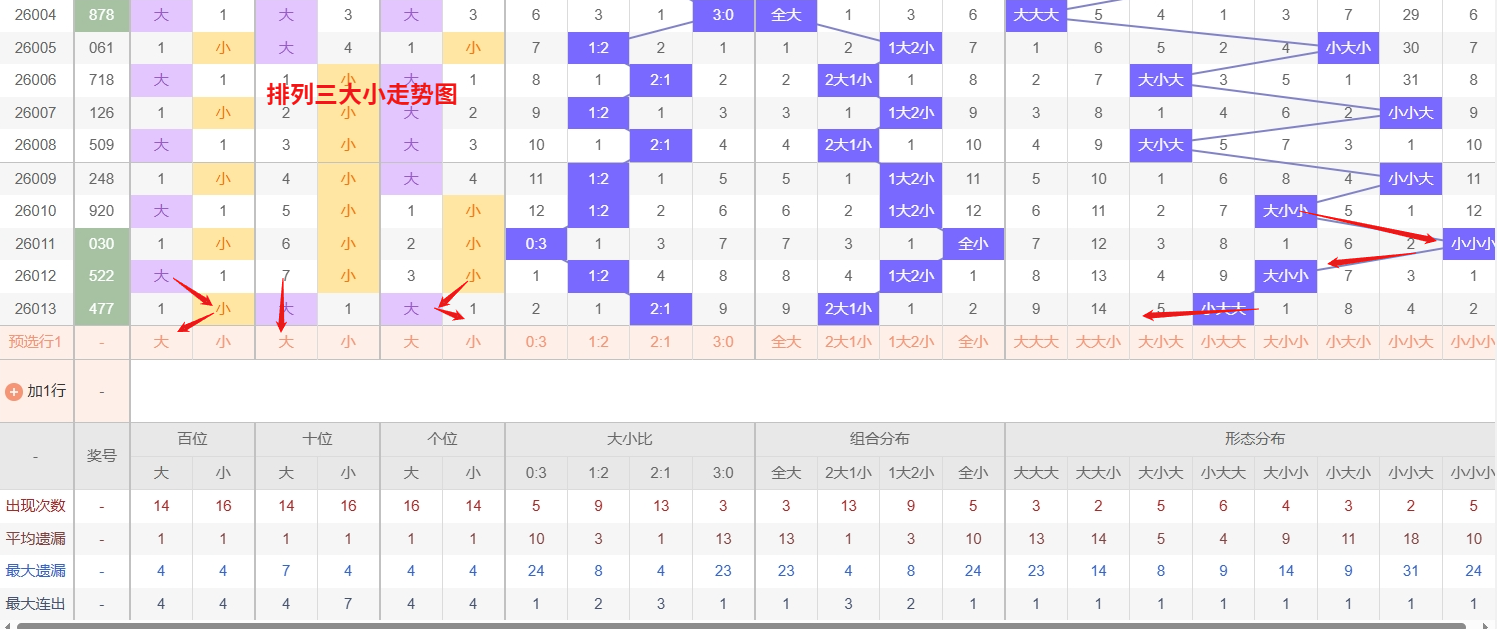
Task: Click 最大连出 value 7 under 十位 小
Action: tap(348, 604)
